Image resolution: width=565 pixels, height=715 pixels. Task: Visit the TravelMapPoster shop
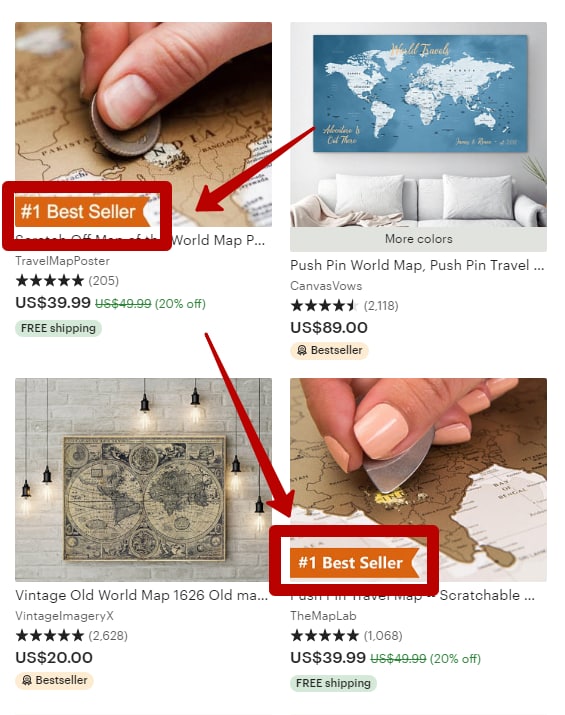point(62,261)
